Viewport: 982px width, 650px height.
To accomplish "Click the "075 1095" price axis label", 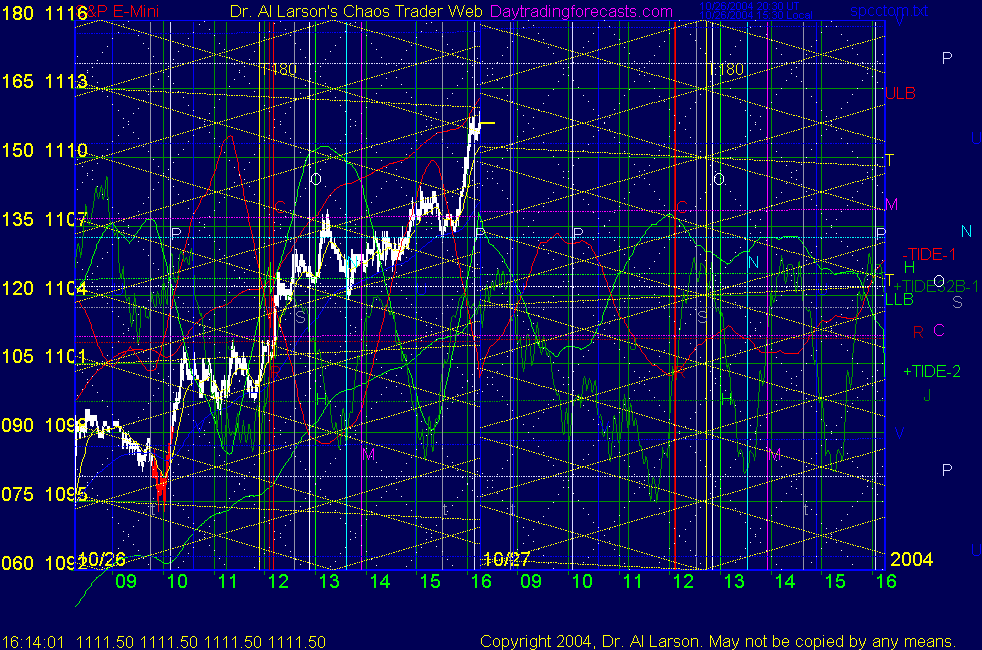I will click(x=44, y=494).
